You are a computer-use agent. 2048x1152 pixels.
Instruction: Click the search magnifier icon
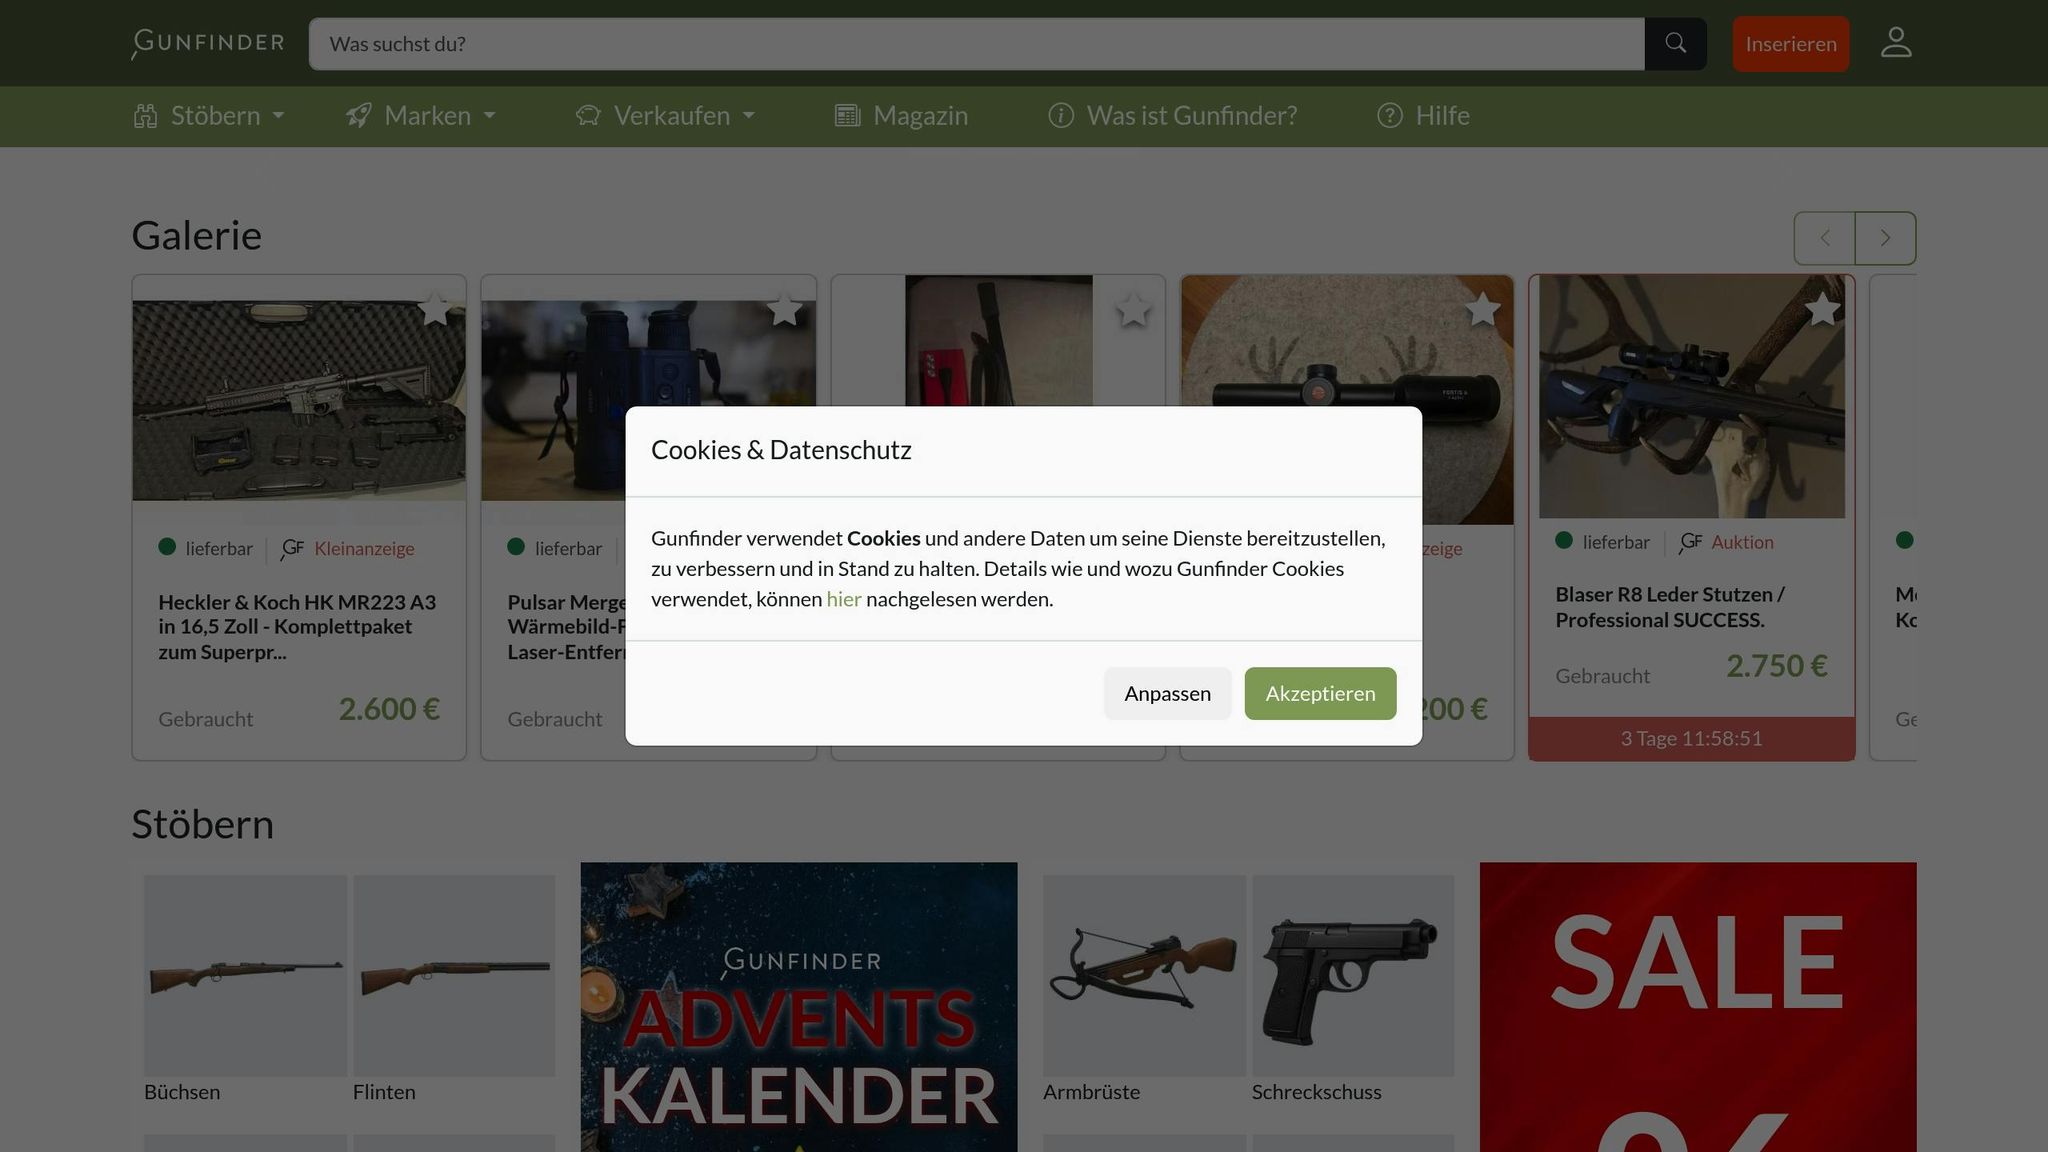[x=1675, y=43]
